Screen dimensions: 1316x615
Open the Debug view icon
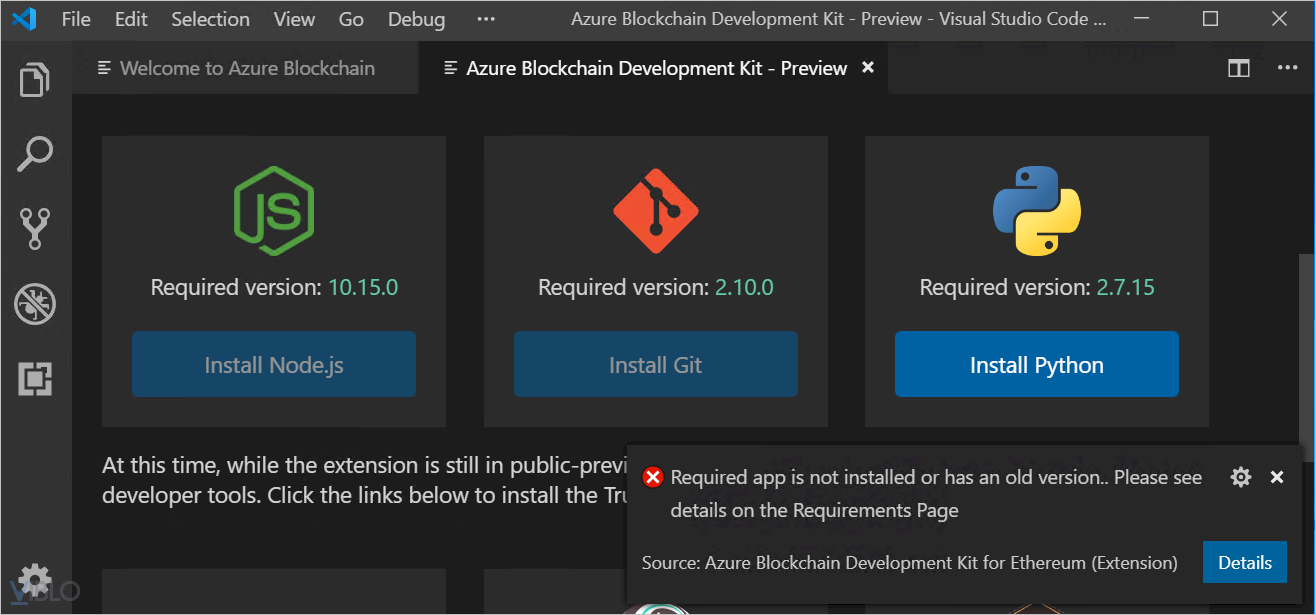pyautogui.click(x=35, y=304)
